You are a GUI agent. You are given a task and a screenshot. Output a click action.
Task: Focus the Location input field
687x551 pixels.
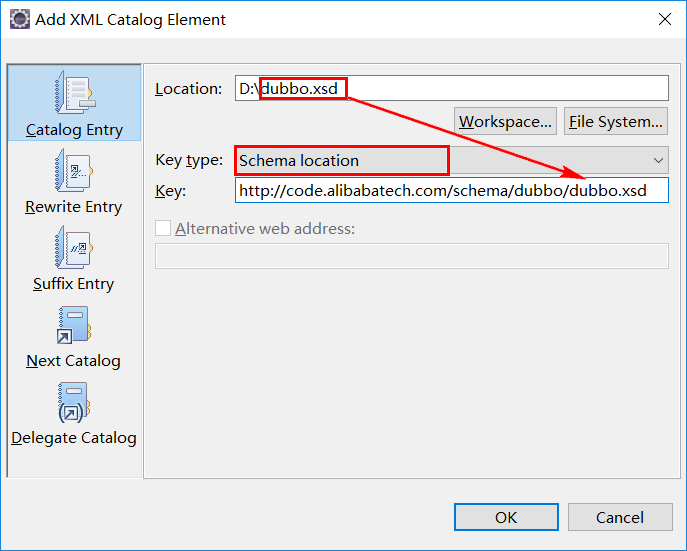452,88
